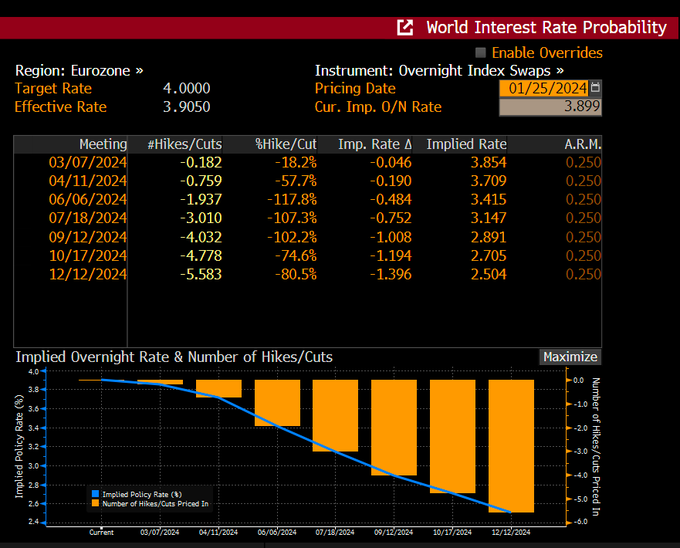This screenshot has height=548, width=680.
Task: Select the 06/06/2024 meeting row
Action: pyautogui.click(x=307, y=199)
